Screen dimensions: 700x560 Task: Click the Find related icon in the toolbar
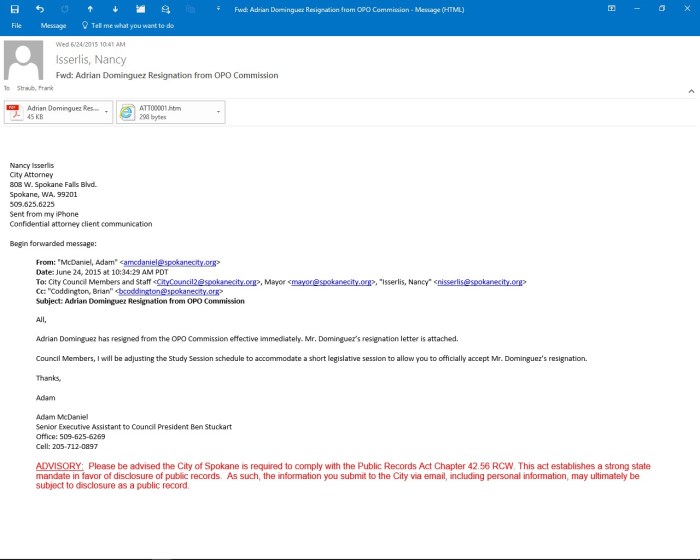coord(165,8)
